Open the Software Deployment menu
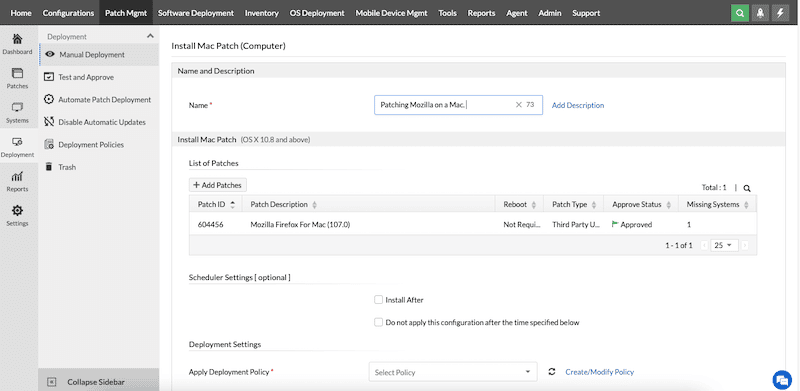 [195, 13]
